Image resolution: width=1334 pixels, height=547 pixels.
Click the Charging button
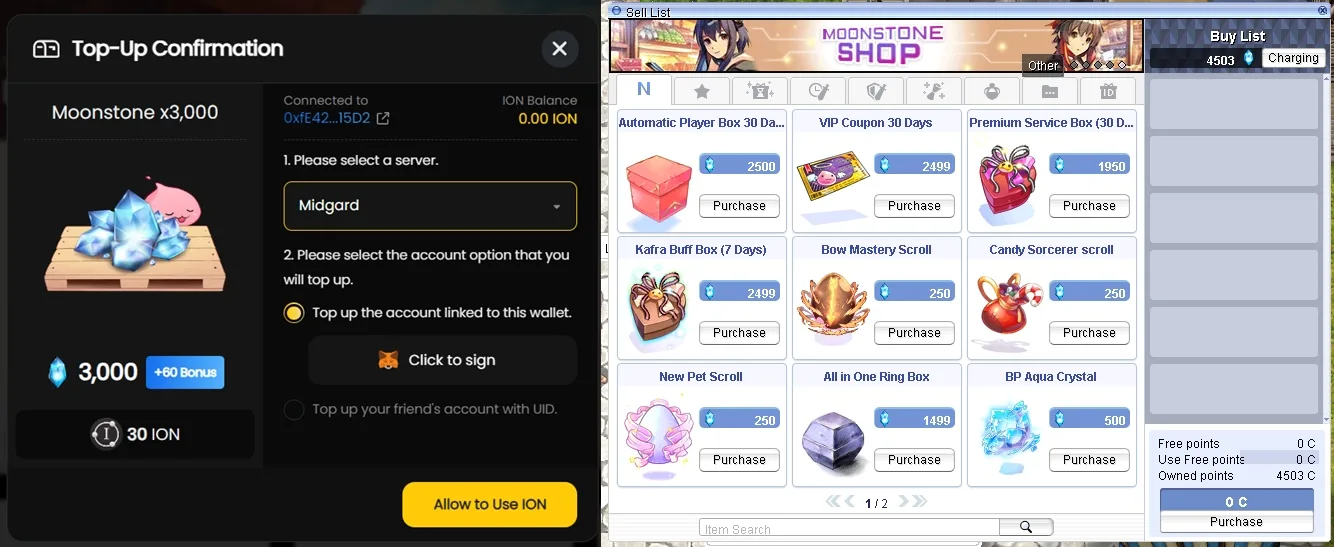tap(1293, 58)
